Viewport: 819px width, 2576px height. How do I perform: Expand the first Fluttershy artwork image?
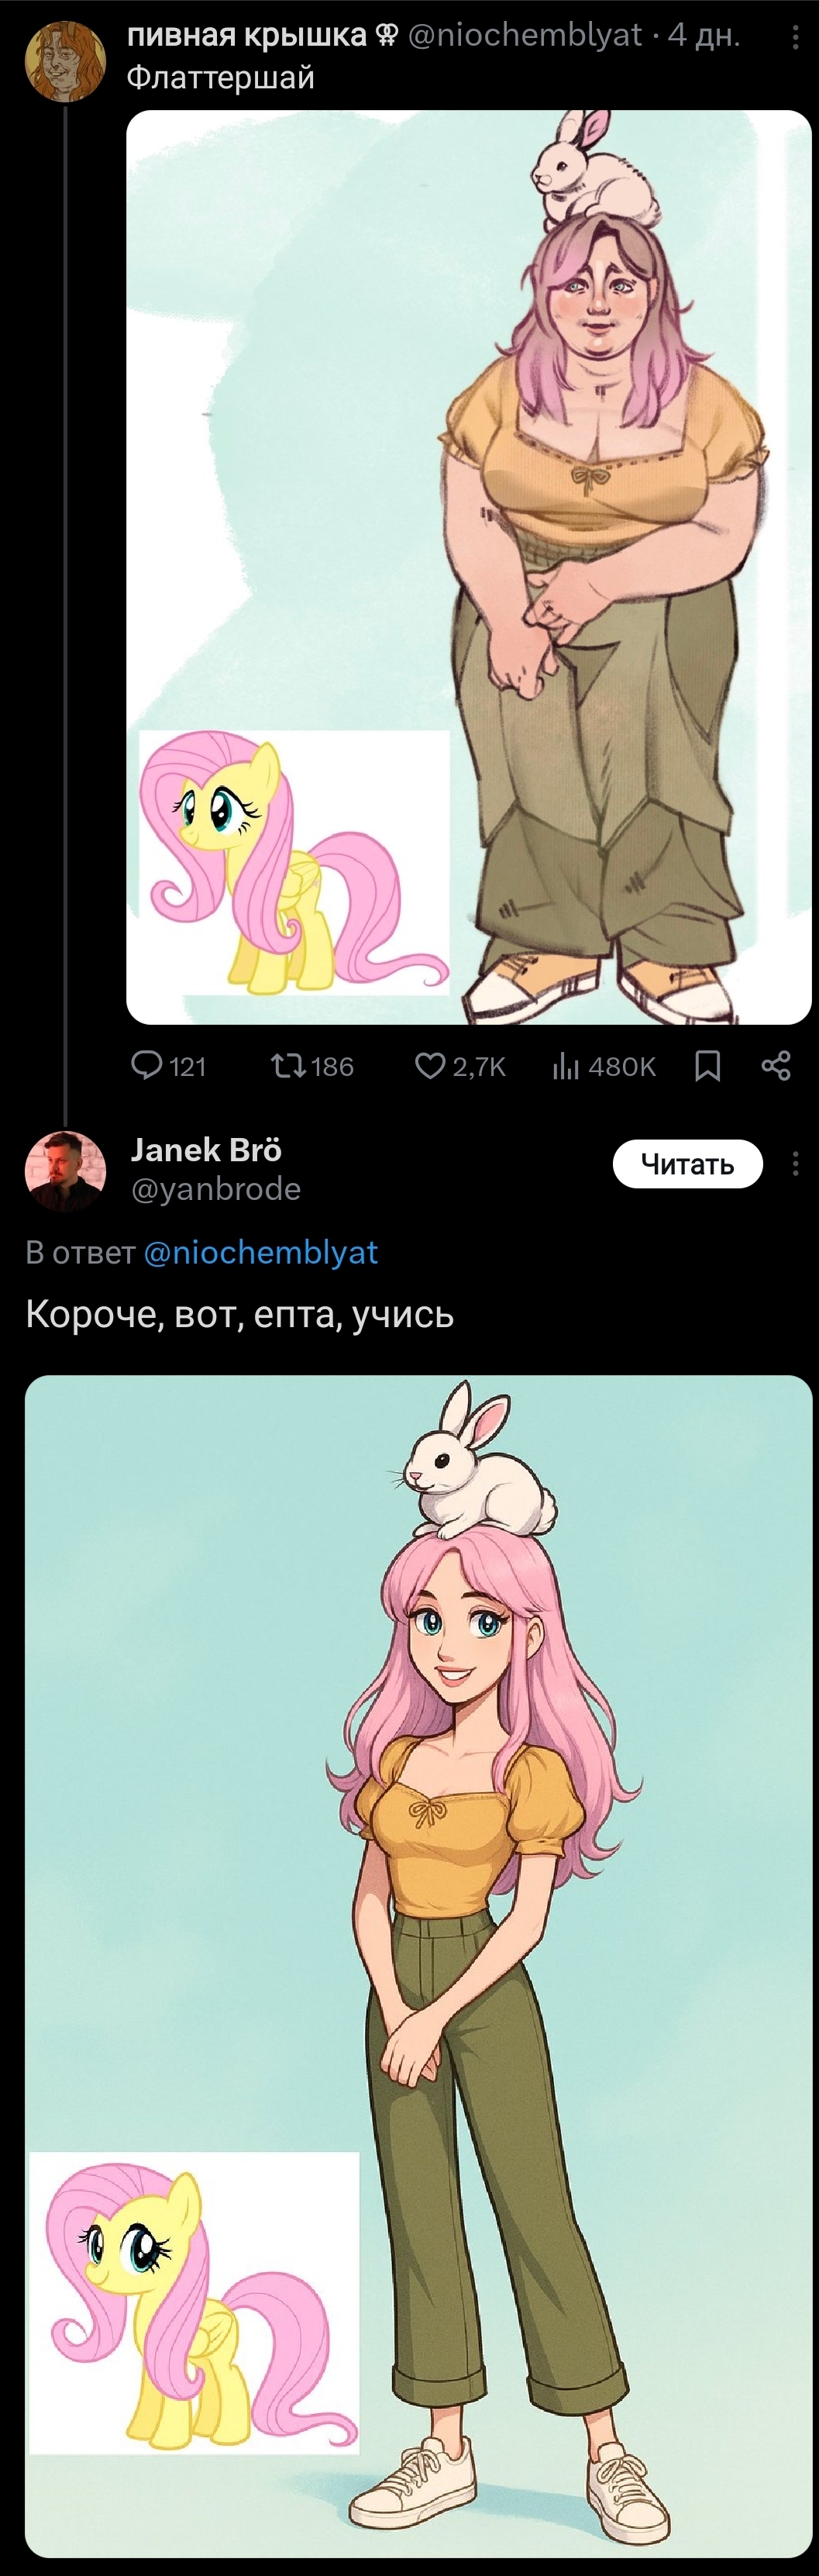(x=468, y=567)
